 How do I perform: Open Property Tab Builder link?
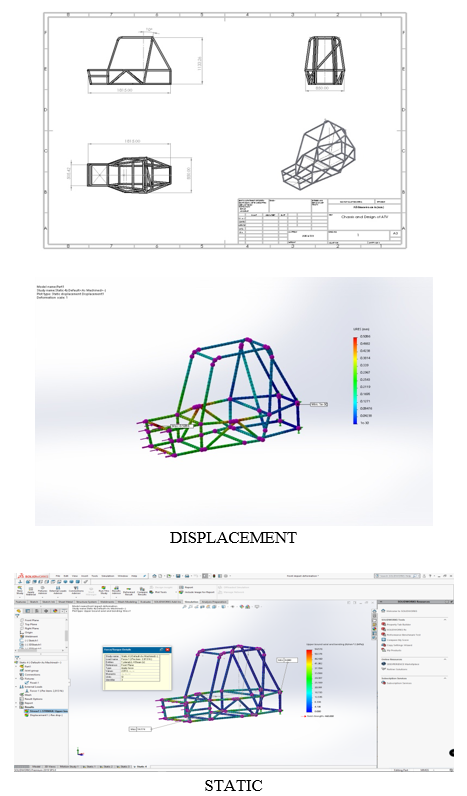pyautogui.click(x=394, y=624)
